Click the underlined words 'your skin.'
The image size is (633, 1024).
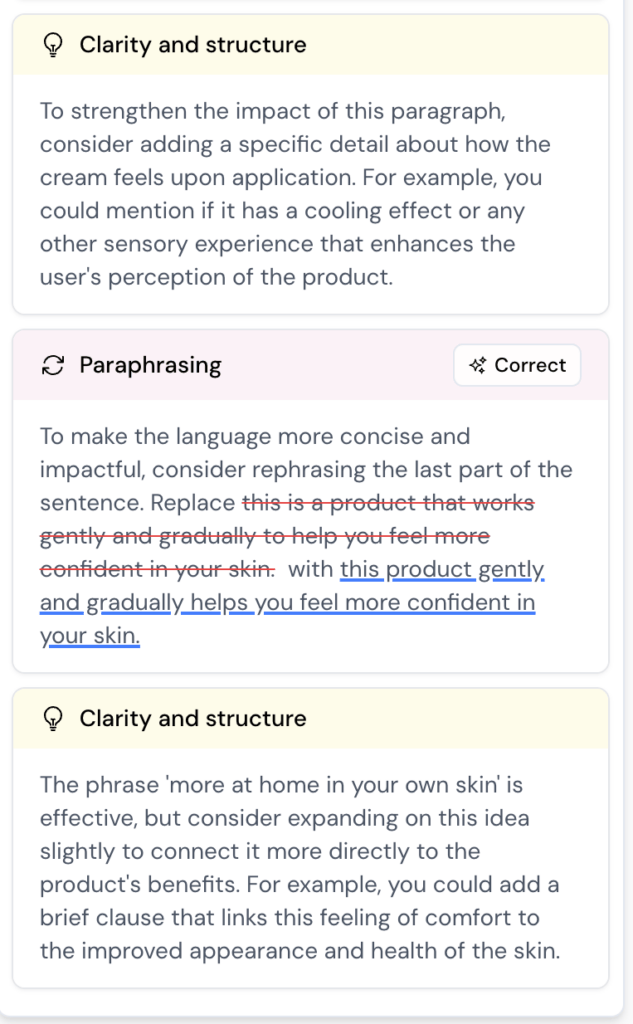click(x=90, y=636)
